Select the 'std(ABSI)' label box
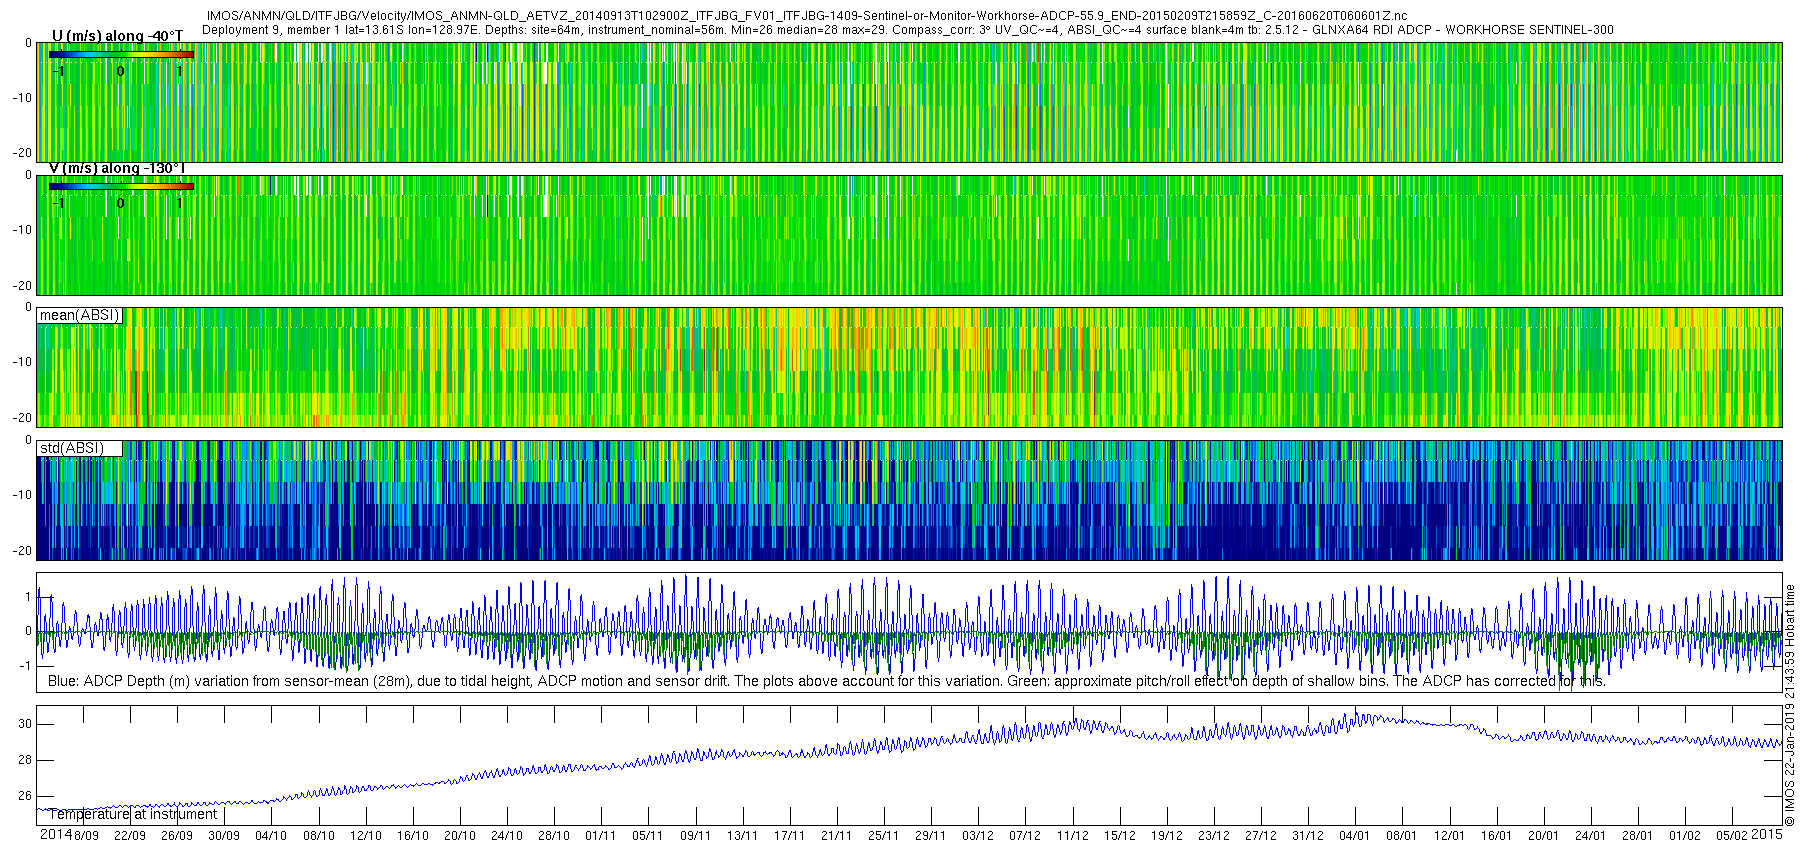1800x850 pixels. click(x=80, y=448)
